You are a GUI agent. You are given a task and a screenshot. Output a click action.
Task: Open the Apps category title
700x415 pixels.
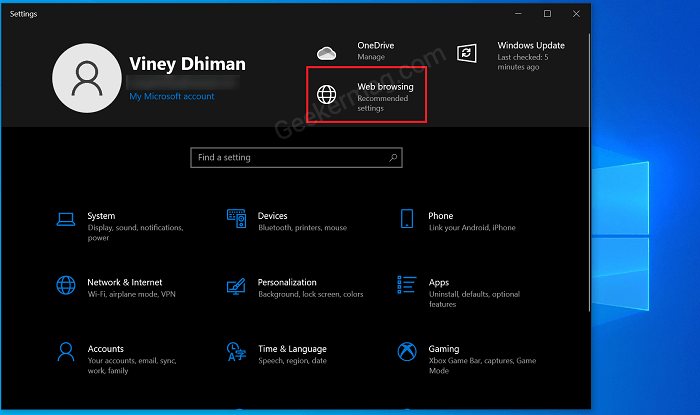[439, 283]
